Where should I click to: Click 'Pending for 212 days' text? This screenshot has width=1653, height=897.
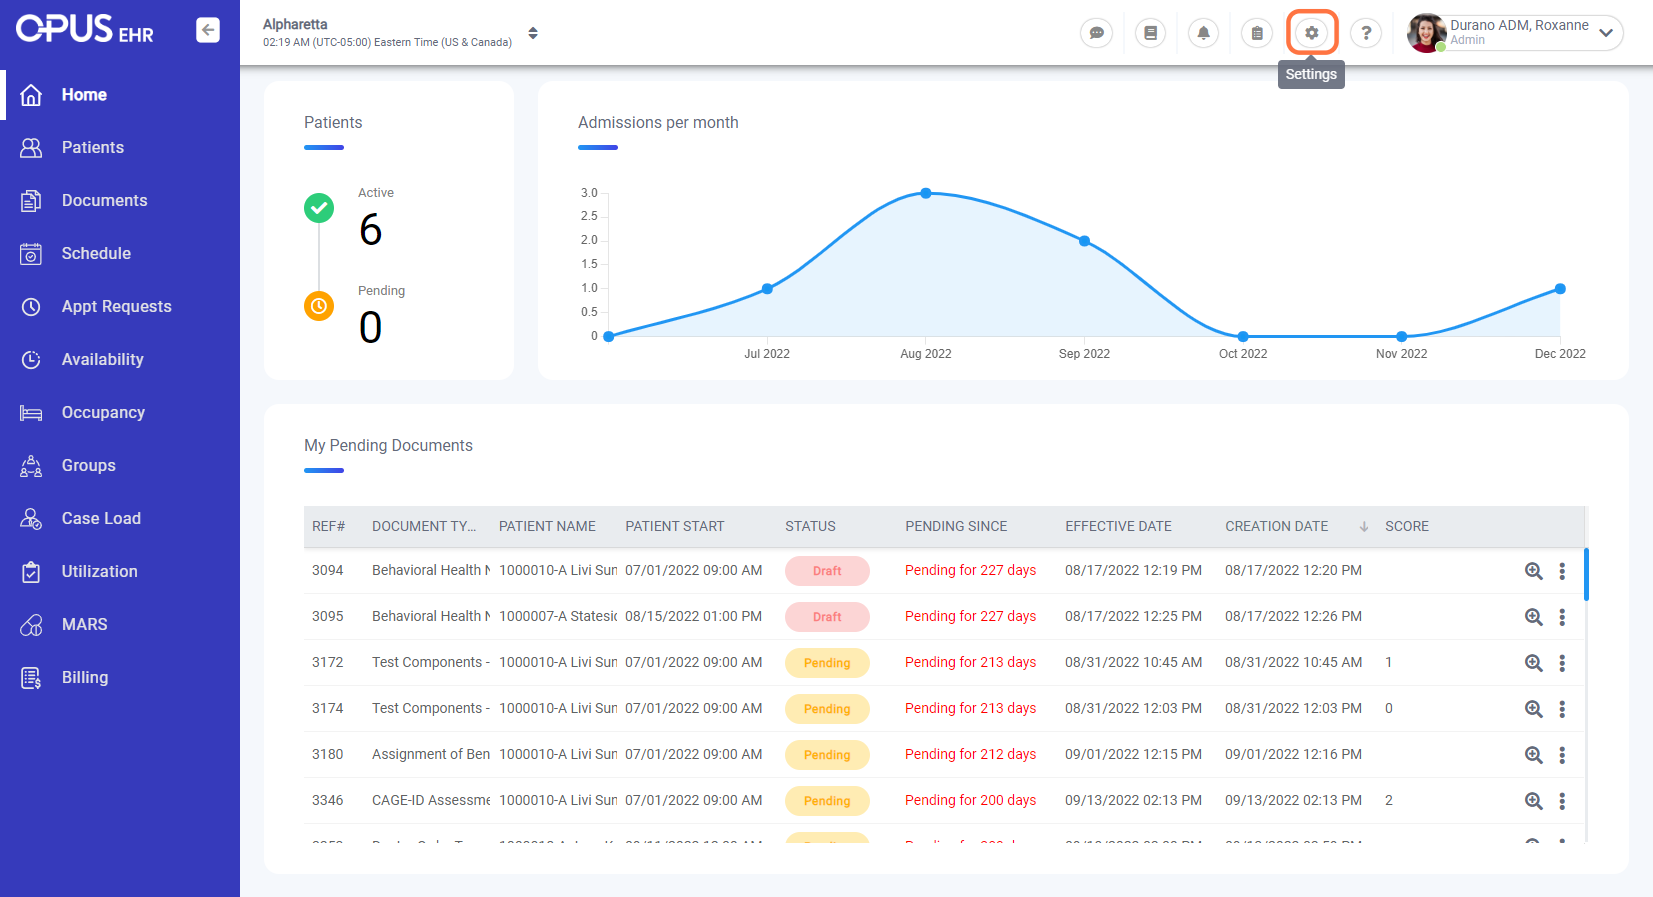click(x=970, y=754)
